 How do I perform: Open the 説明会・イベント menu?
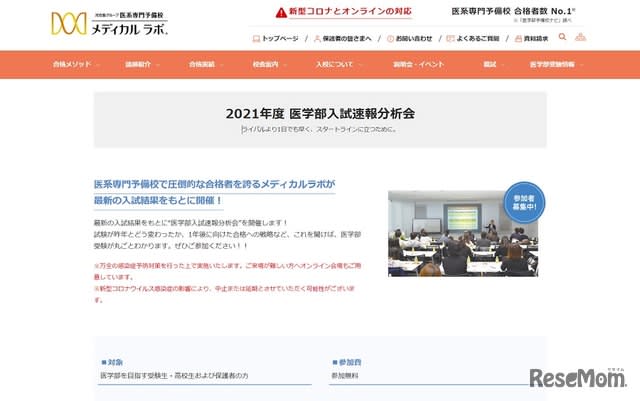pyautogui.click(x=418, y=65)
